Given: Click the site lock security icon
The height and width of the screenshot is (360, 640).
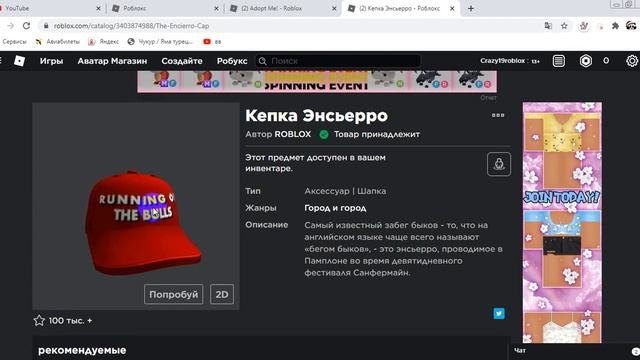Looking at the screenshot, I should (x=46, y=26).
